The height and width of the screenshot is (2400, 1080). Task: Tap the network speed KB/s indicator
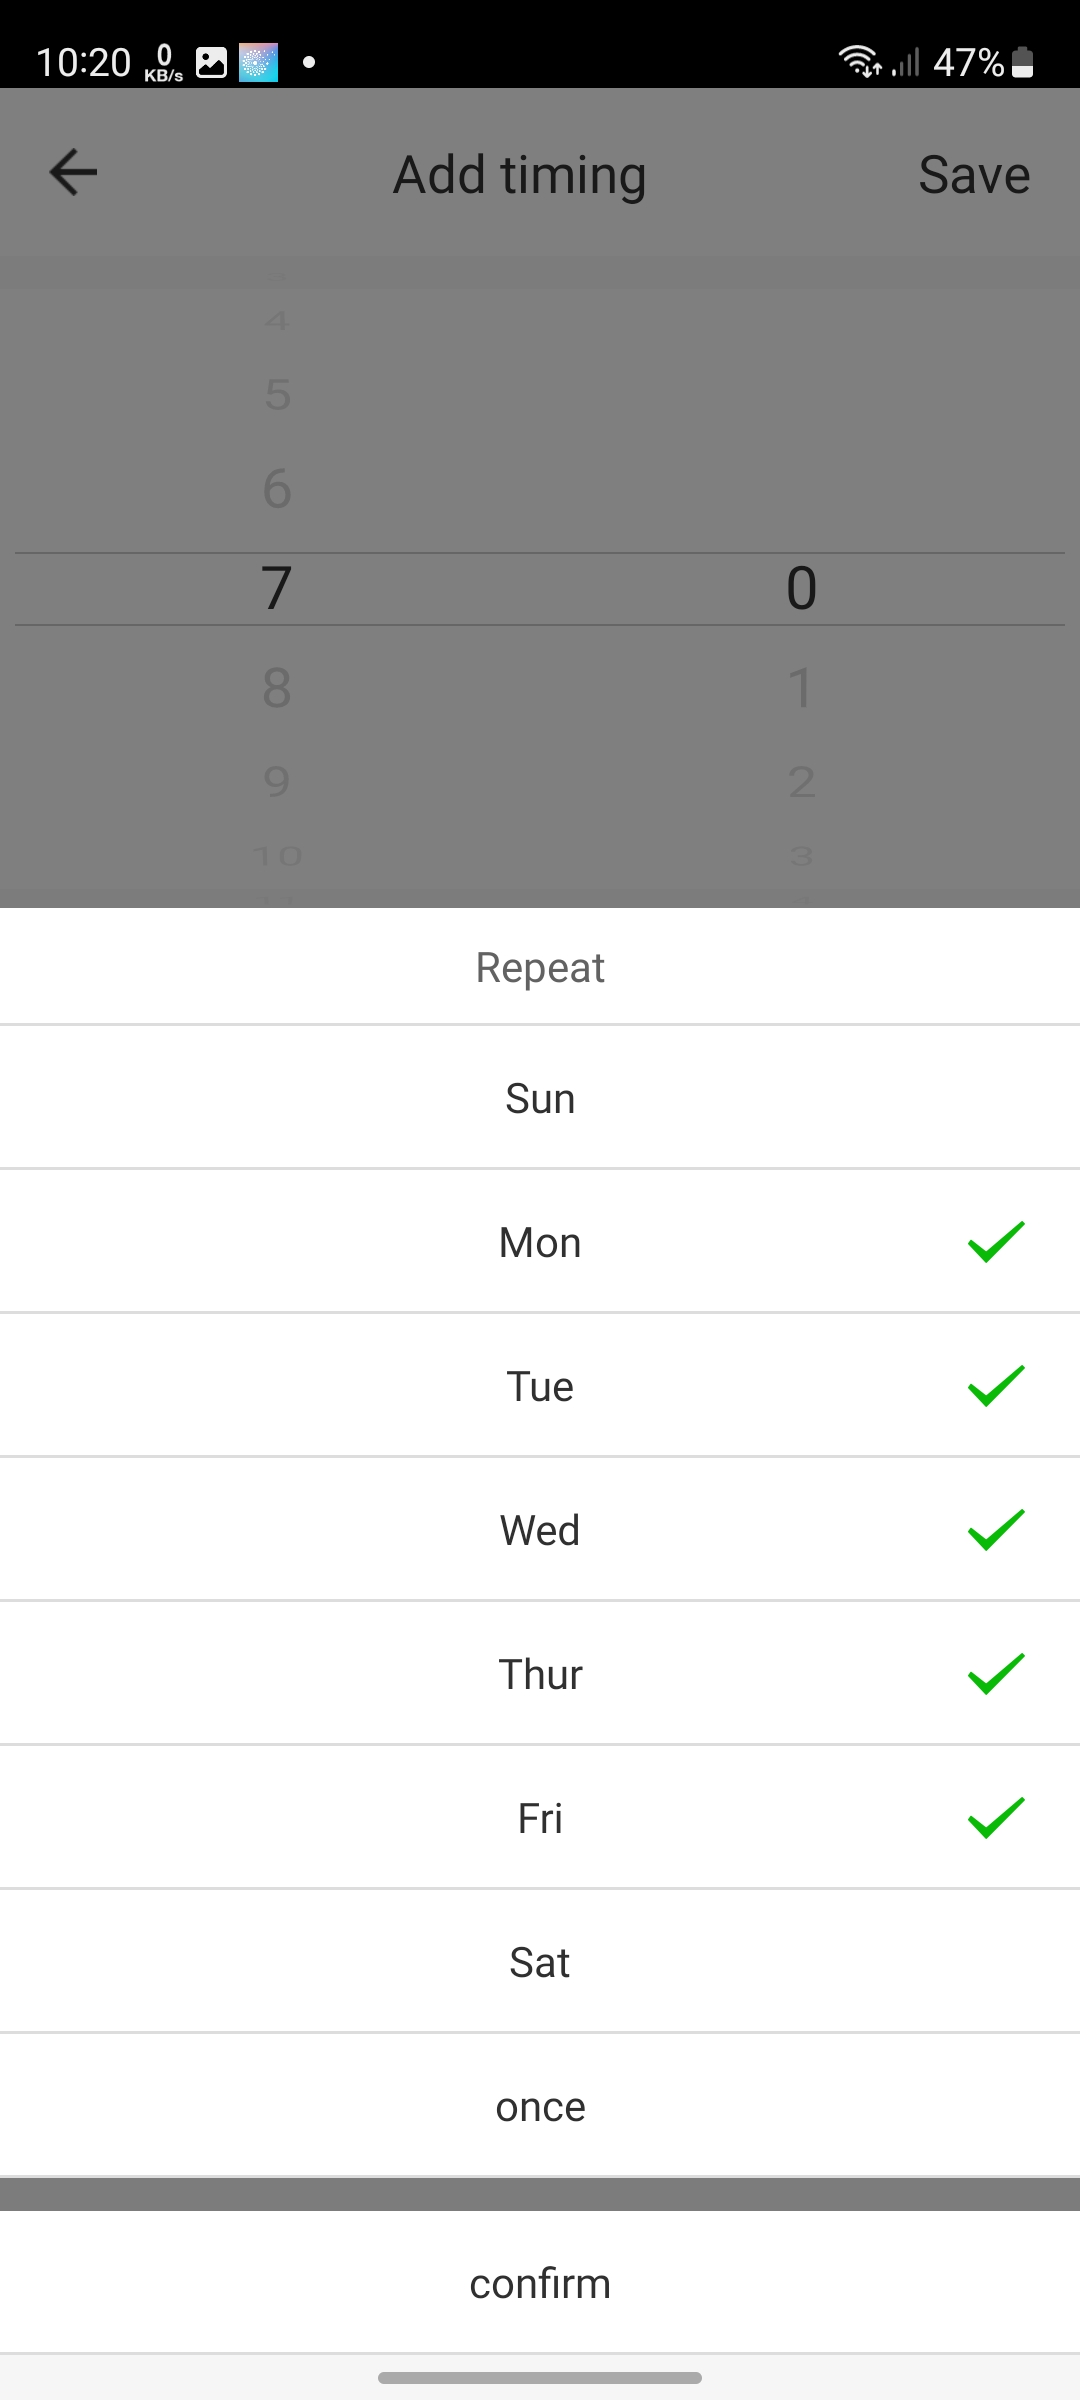tap(164, 62)
